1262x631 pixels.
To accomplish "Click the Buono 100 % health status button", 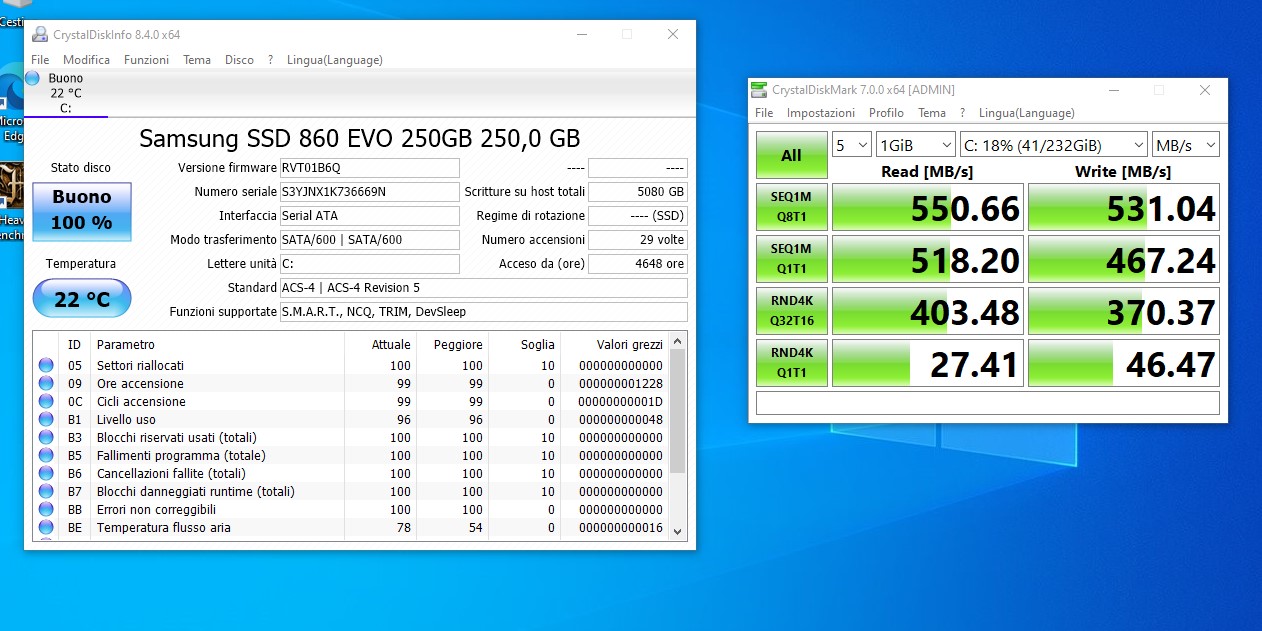I will 82,211.
